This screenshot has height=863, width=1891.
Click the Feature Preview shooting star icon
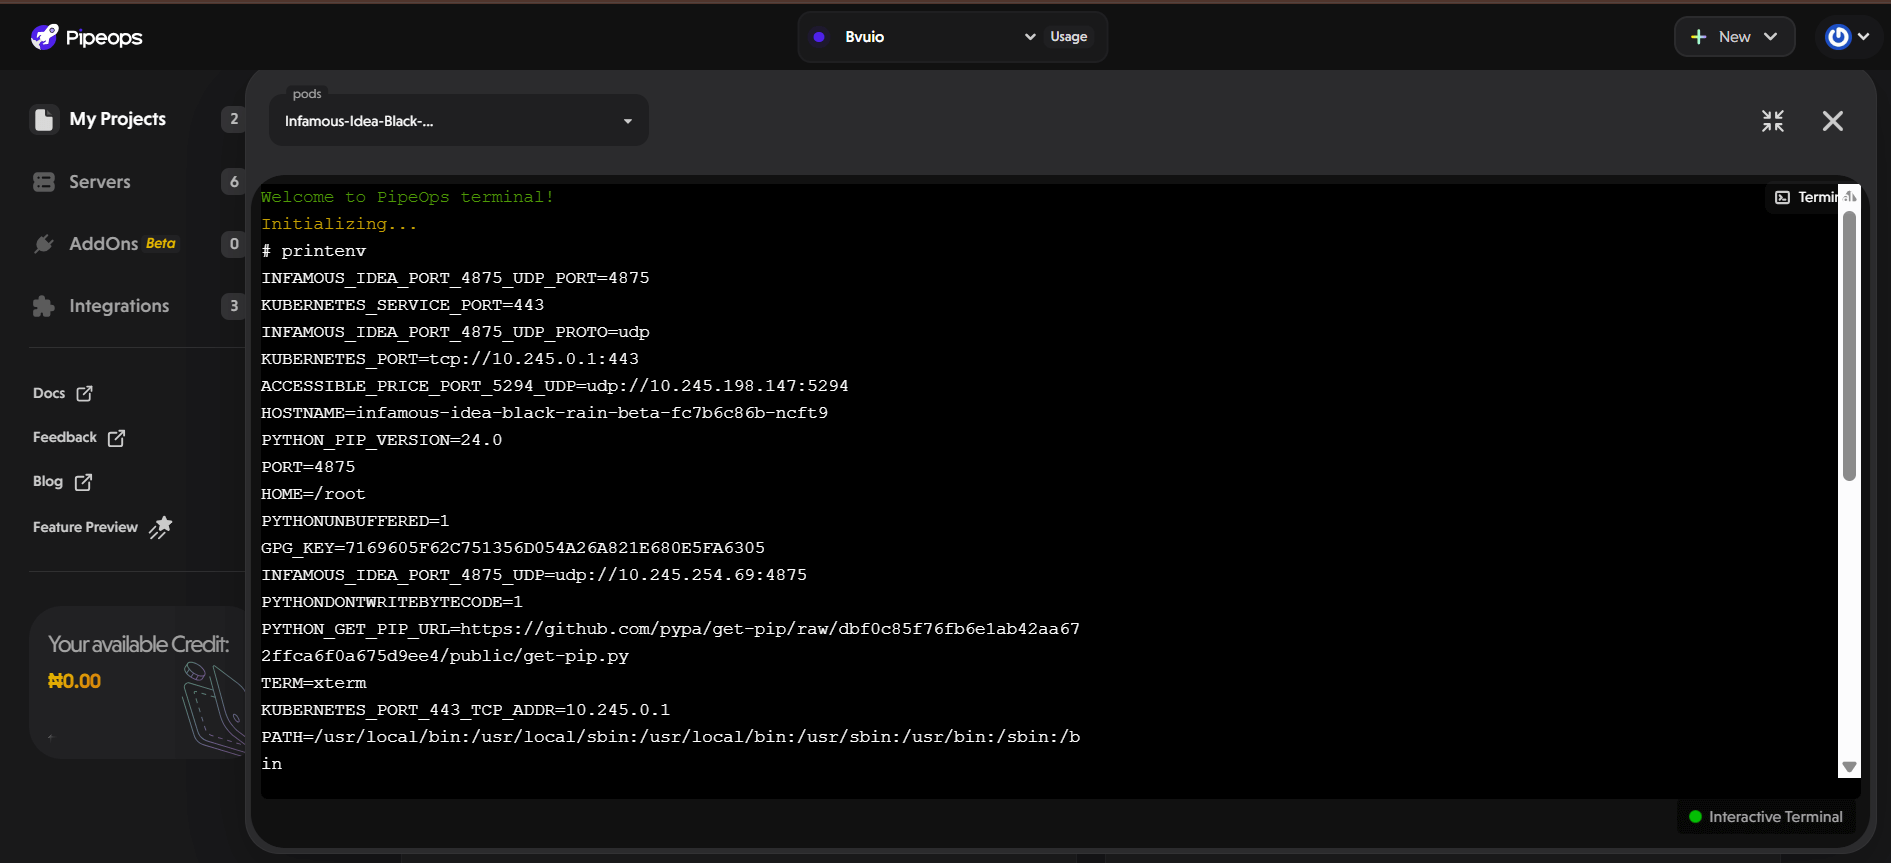click(161, 527)
